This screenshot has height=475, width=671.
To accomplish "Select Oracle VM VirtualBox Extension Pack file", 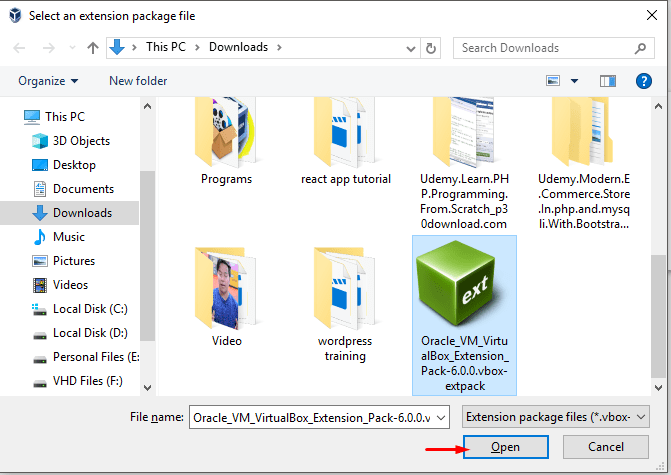I will click(x=464, y=315).
